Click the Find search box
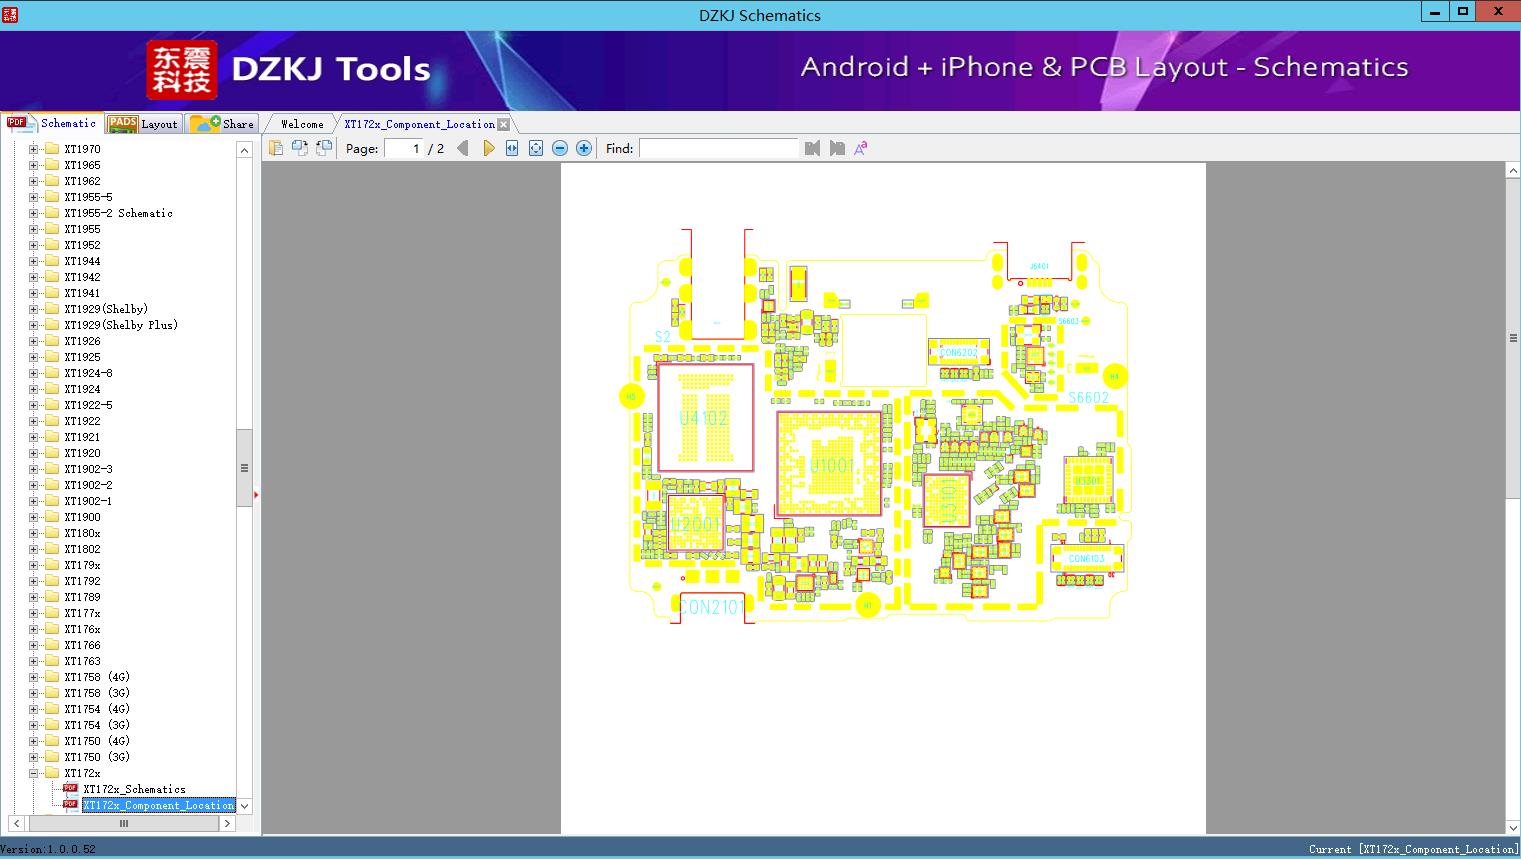1521x859 pixels. point(719,148)
